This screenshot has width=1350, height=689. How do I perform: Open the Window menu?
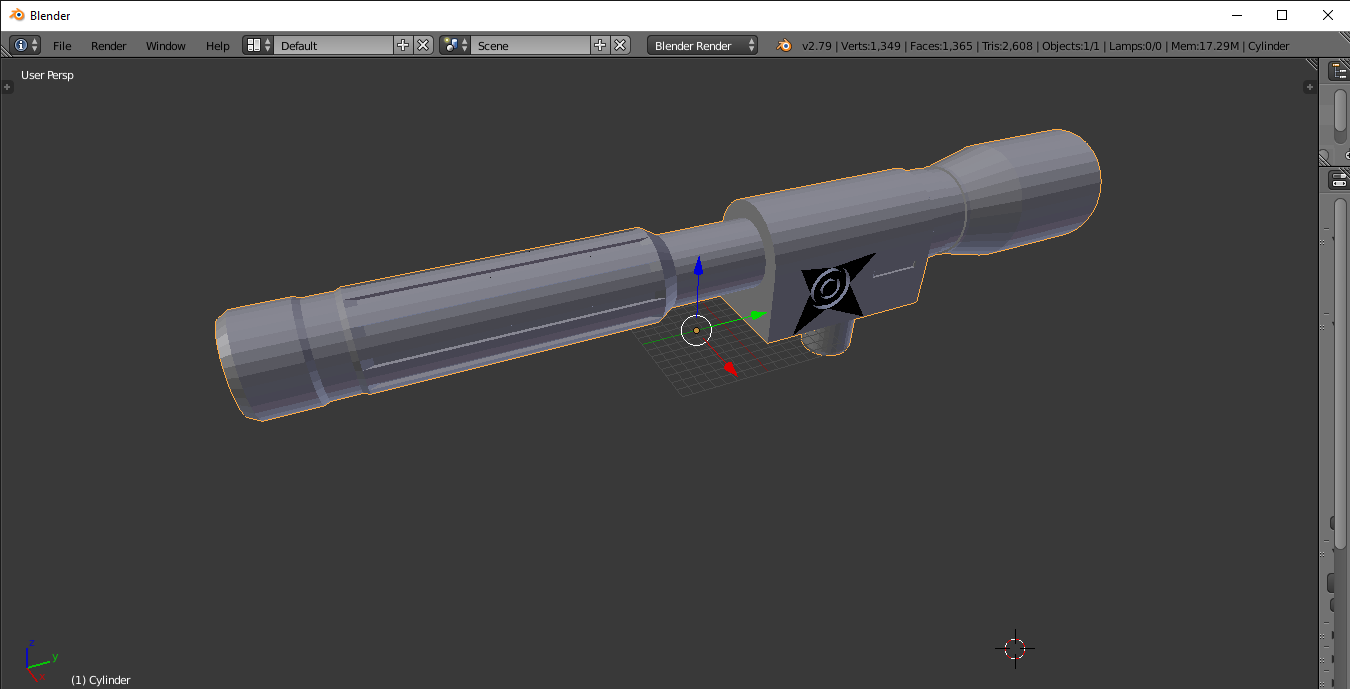[166, 46]
